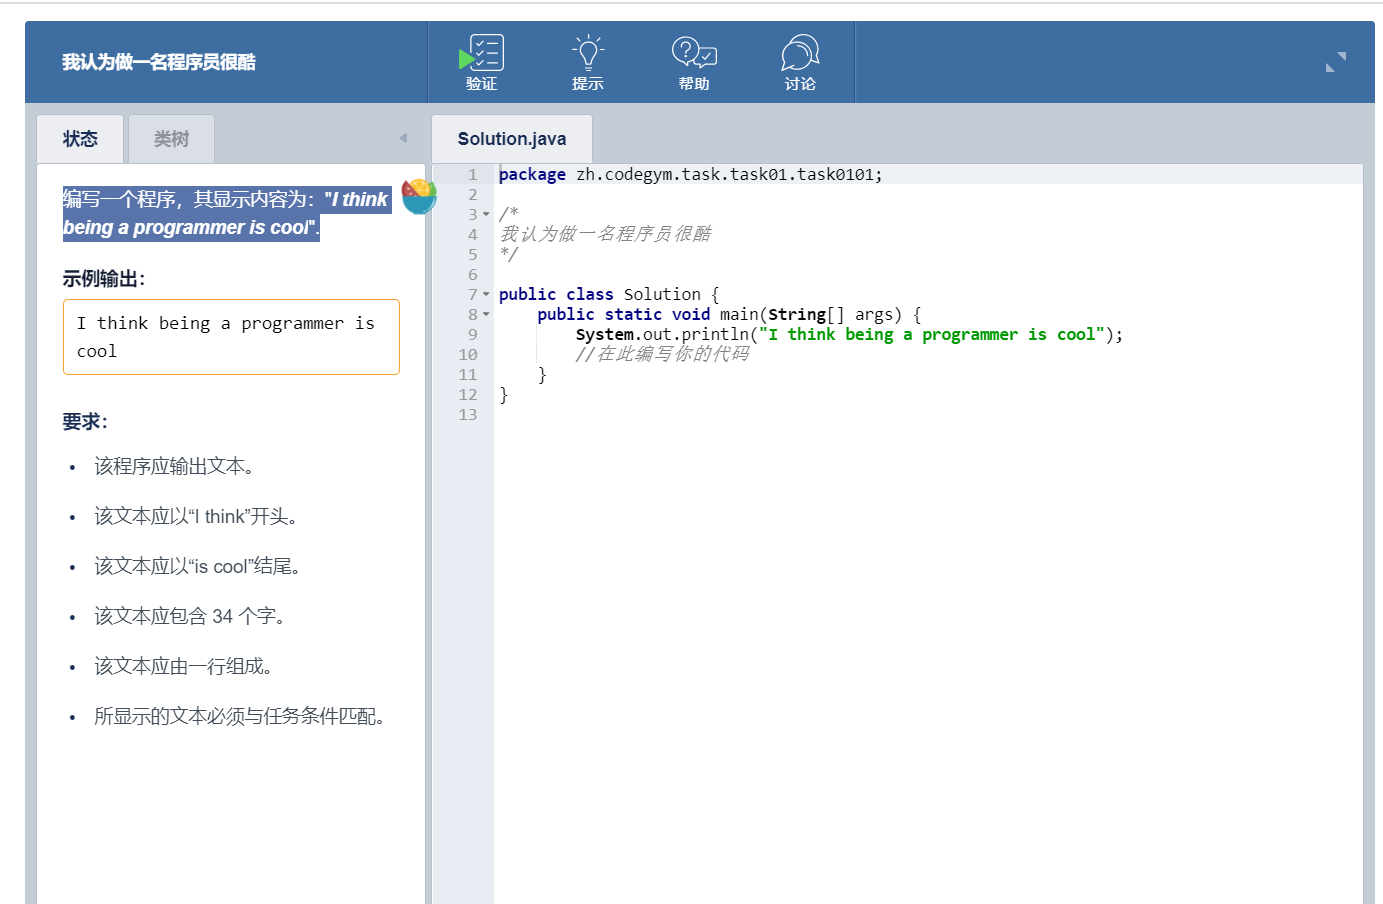Click the public class Solution line

(609, 294)
